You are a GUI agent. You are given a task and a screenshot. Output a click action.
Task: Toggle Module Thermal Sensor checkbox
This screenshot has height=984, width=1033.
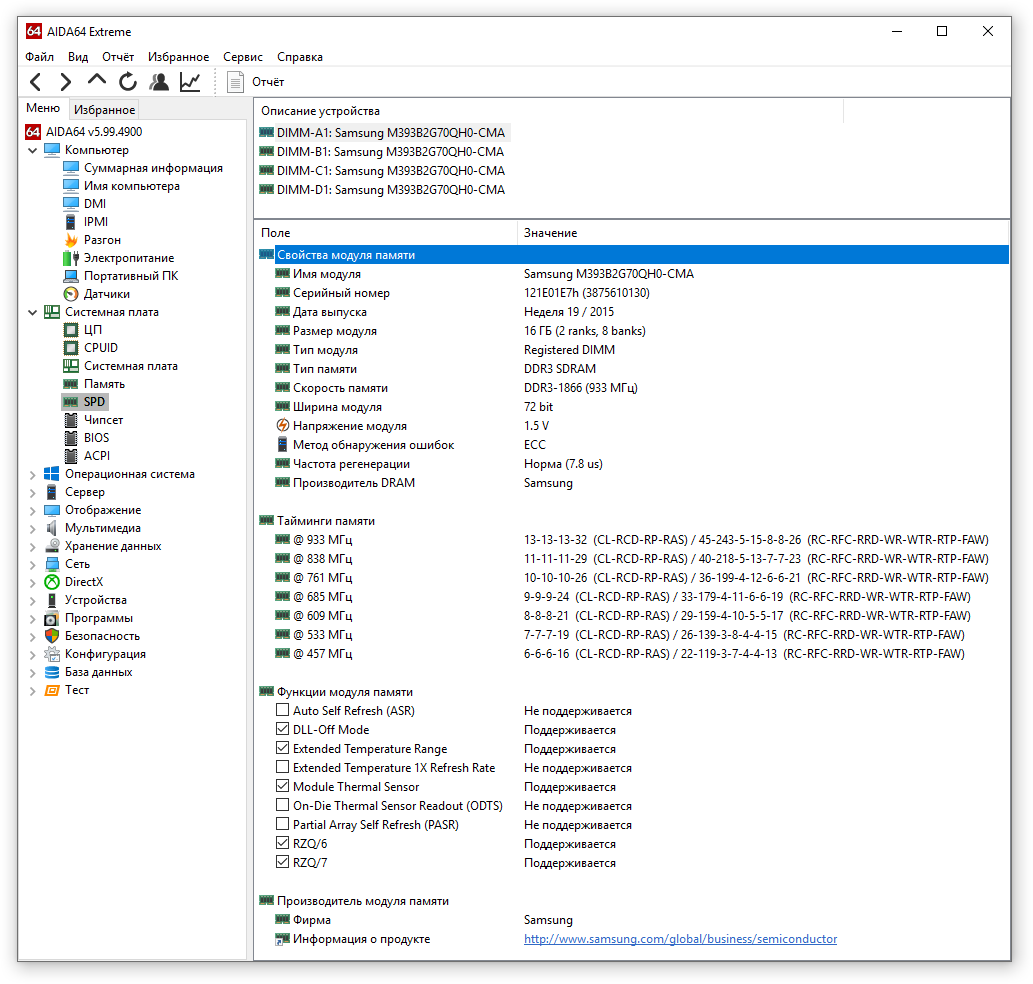282,786
